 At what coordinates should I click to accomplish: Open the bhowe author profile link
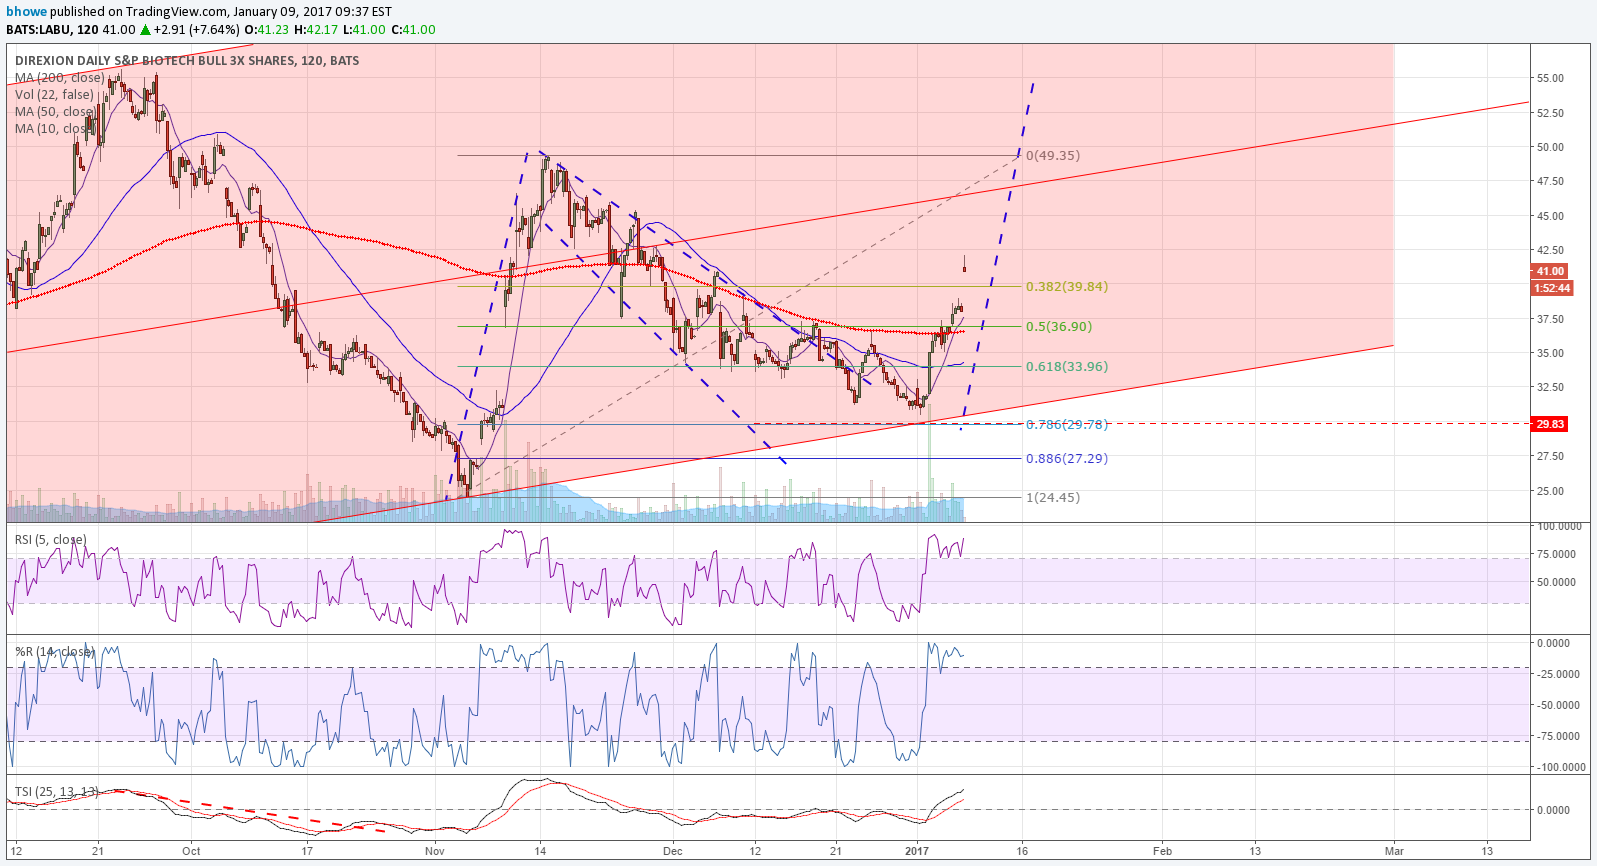(27, 12)
